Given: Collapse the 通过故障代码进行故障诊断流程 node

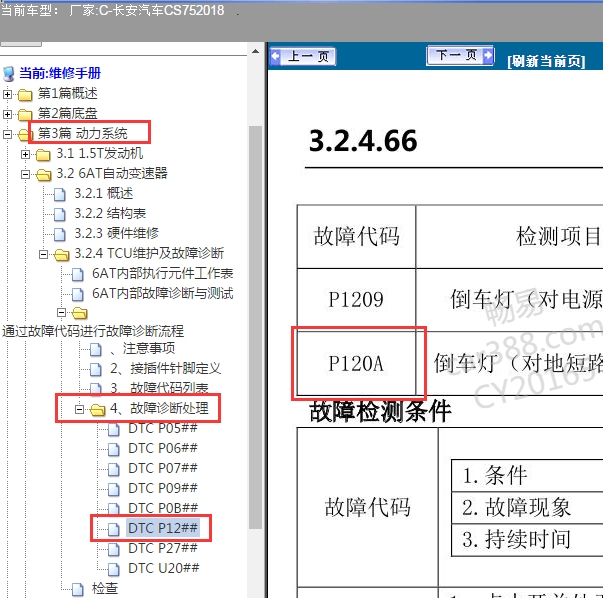Looking at the screenshot, I should [x=61, y=313].
